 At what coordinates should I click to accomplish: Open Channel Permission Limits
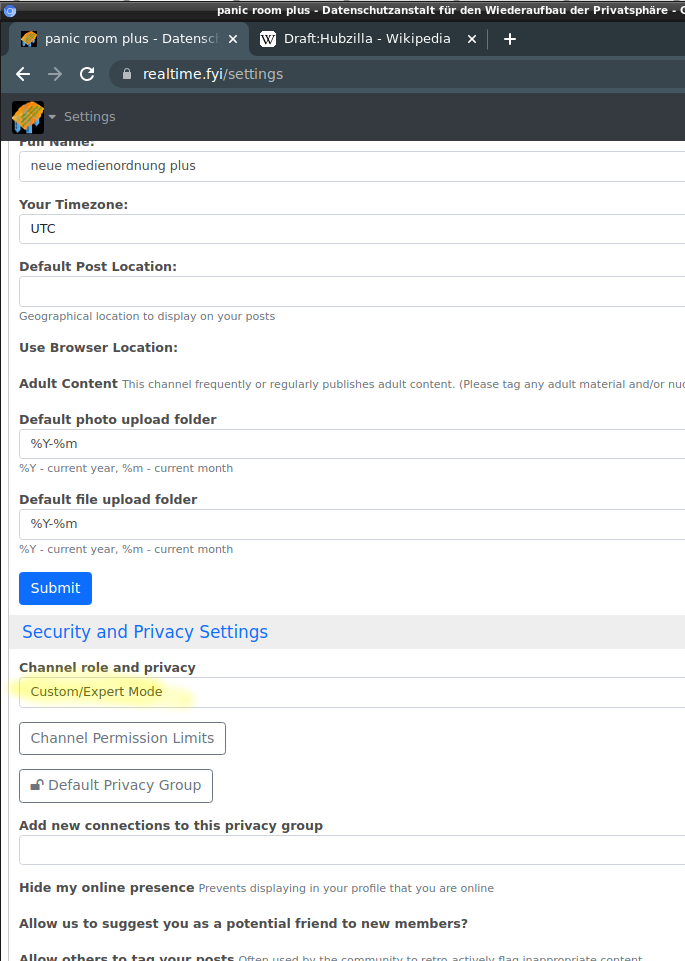click(x=122, y=738)
